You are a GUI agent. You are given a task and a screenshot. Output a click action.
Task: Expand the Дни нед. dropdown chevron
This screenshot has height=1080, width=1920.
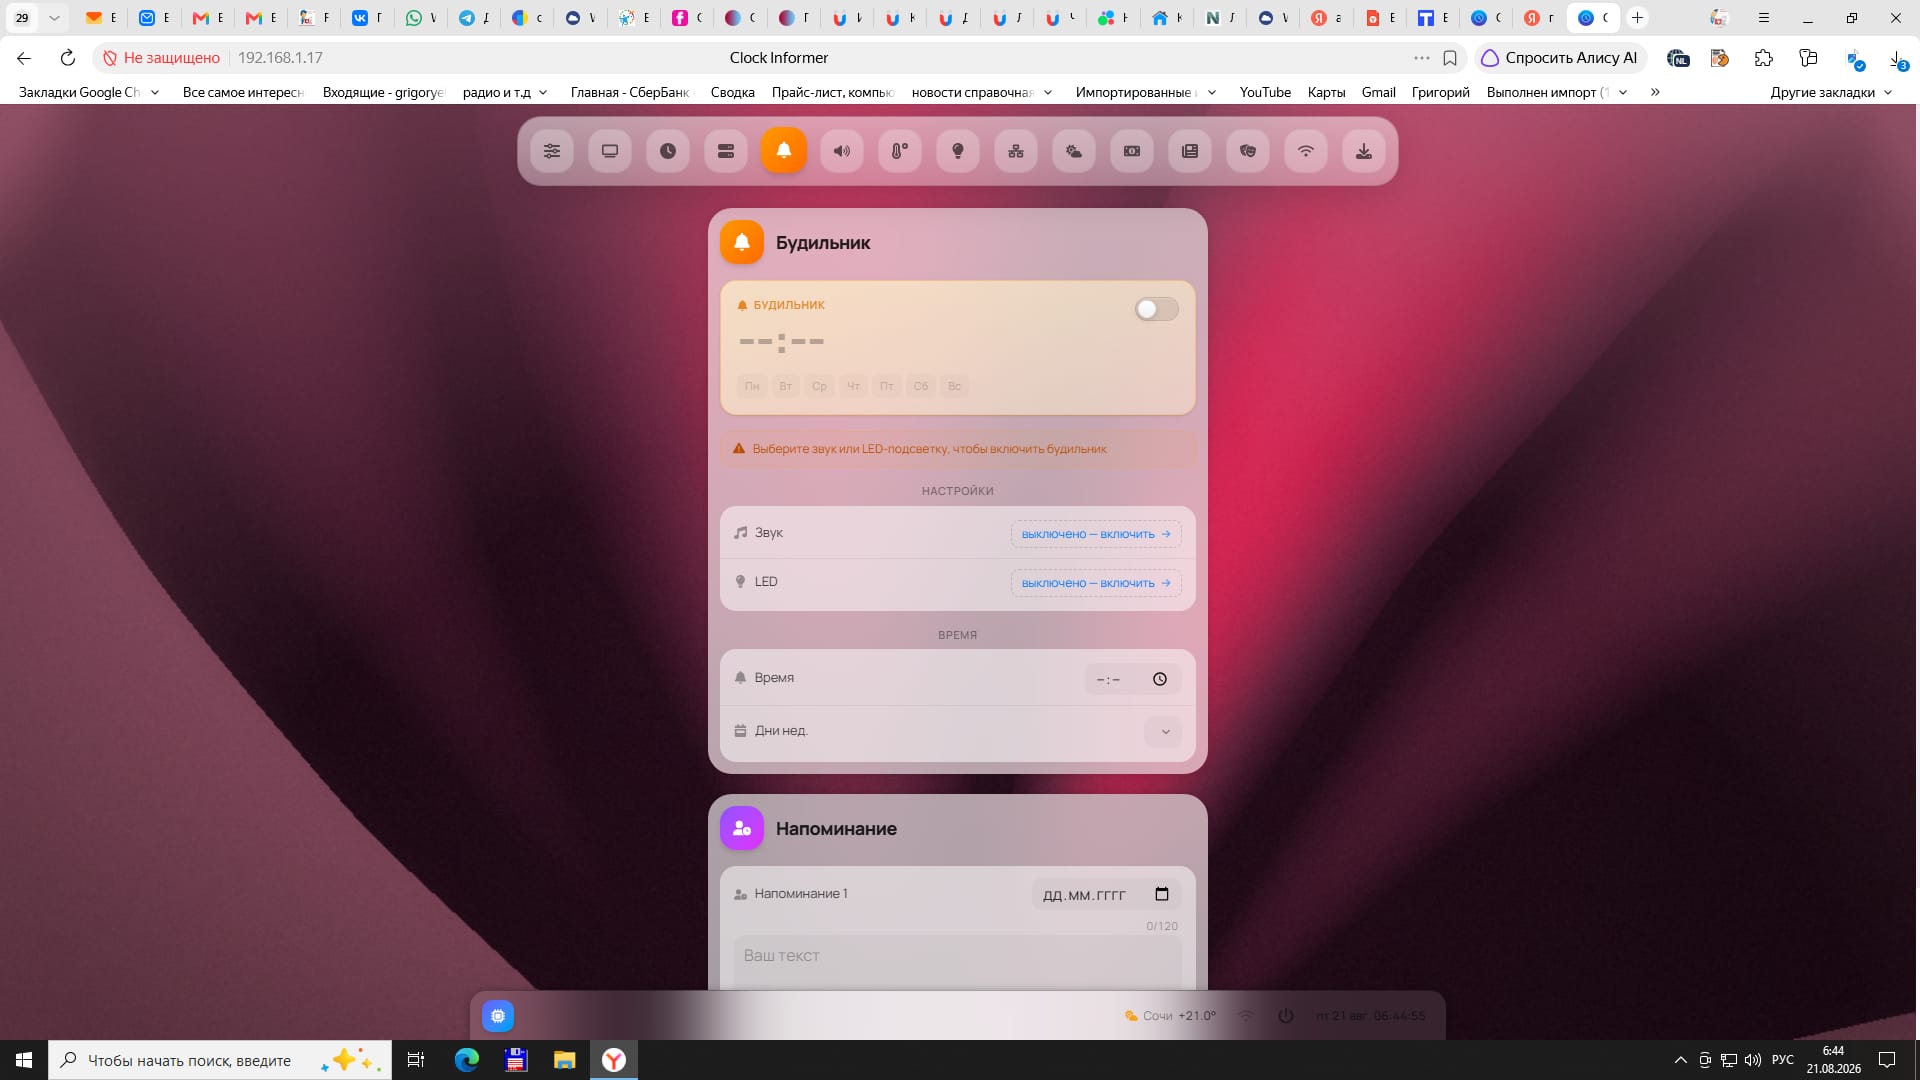1165,731
